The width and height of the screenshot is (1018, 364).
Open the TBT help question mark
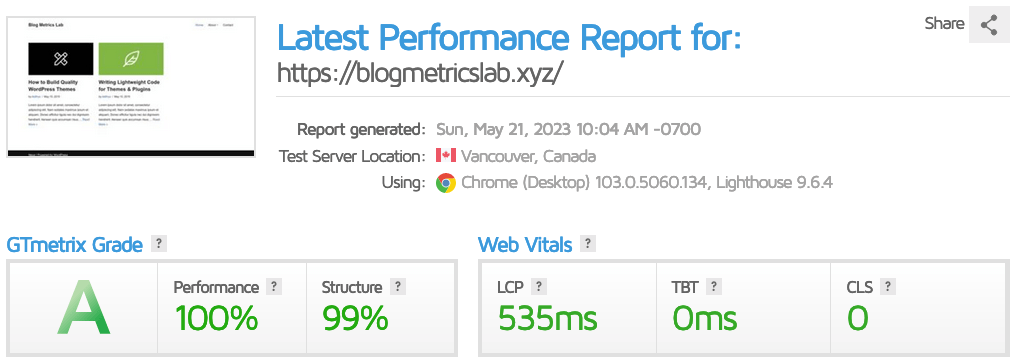(714, 287)
